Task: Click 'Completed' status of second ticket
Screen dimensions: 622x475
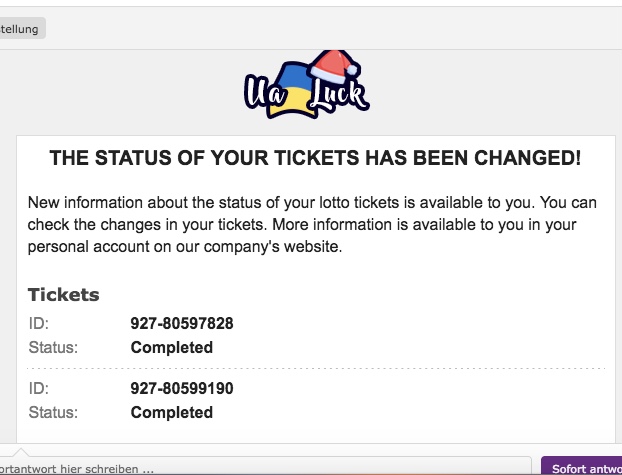Action: pyautogui.click(x=172, y=413)
